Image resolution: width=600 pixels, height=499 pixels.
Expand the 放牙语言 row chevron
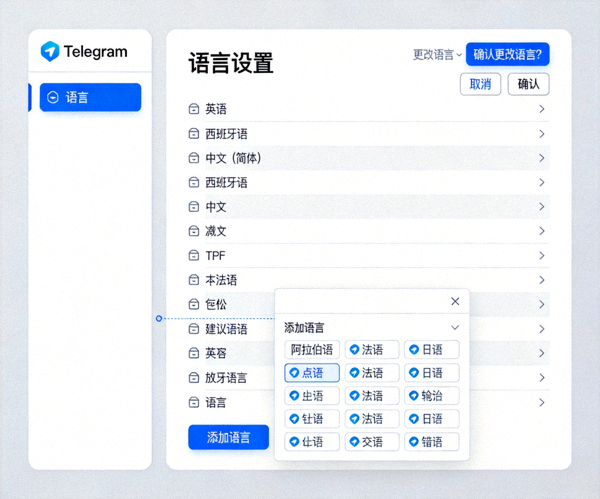click(542, 378)
